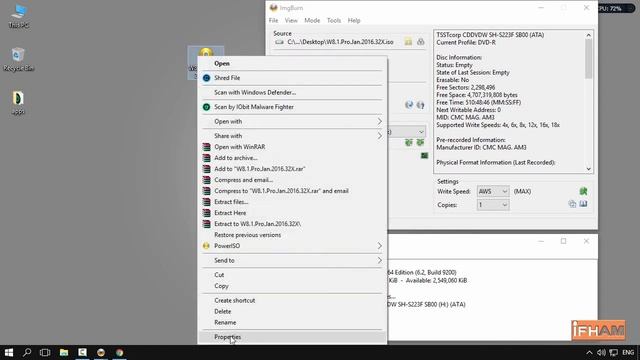The height and width of the screenshot is (360, 640).
Task: Show hidden system tray icons
Action: pyautogui.click(x=589, y=352)
